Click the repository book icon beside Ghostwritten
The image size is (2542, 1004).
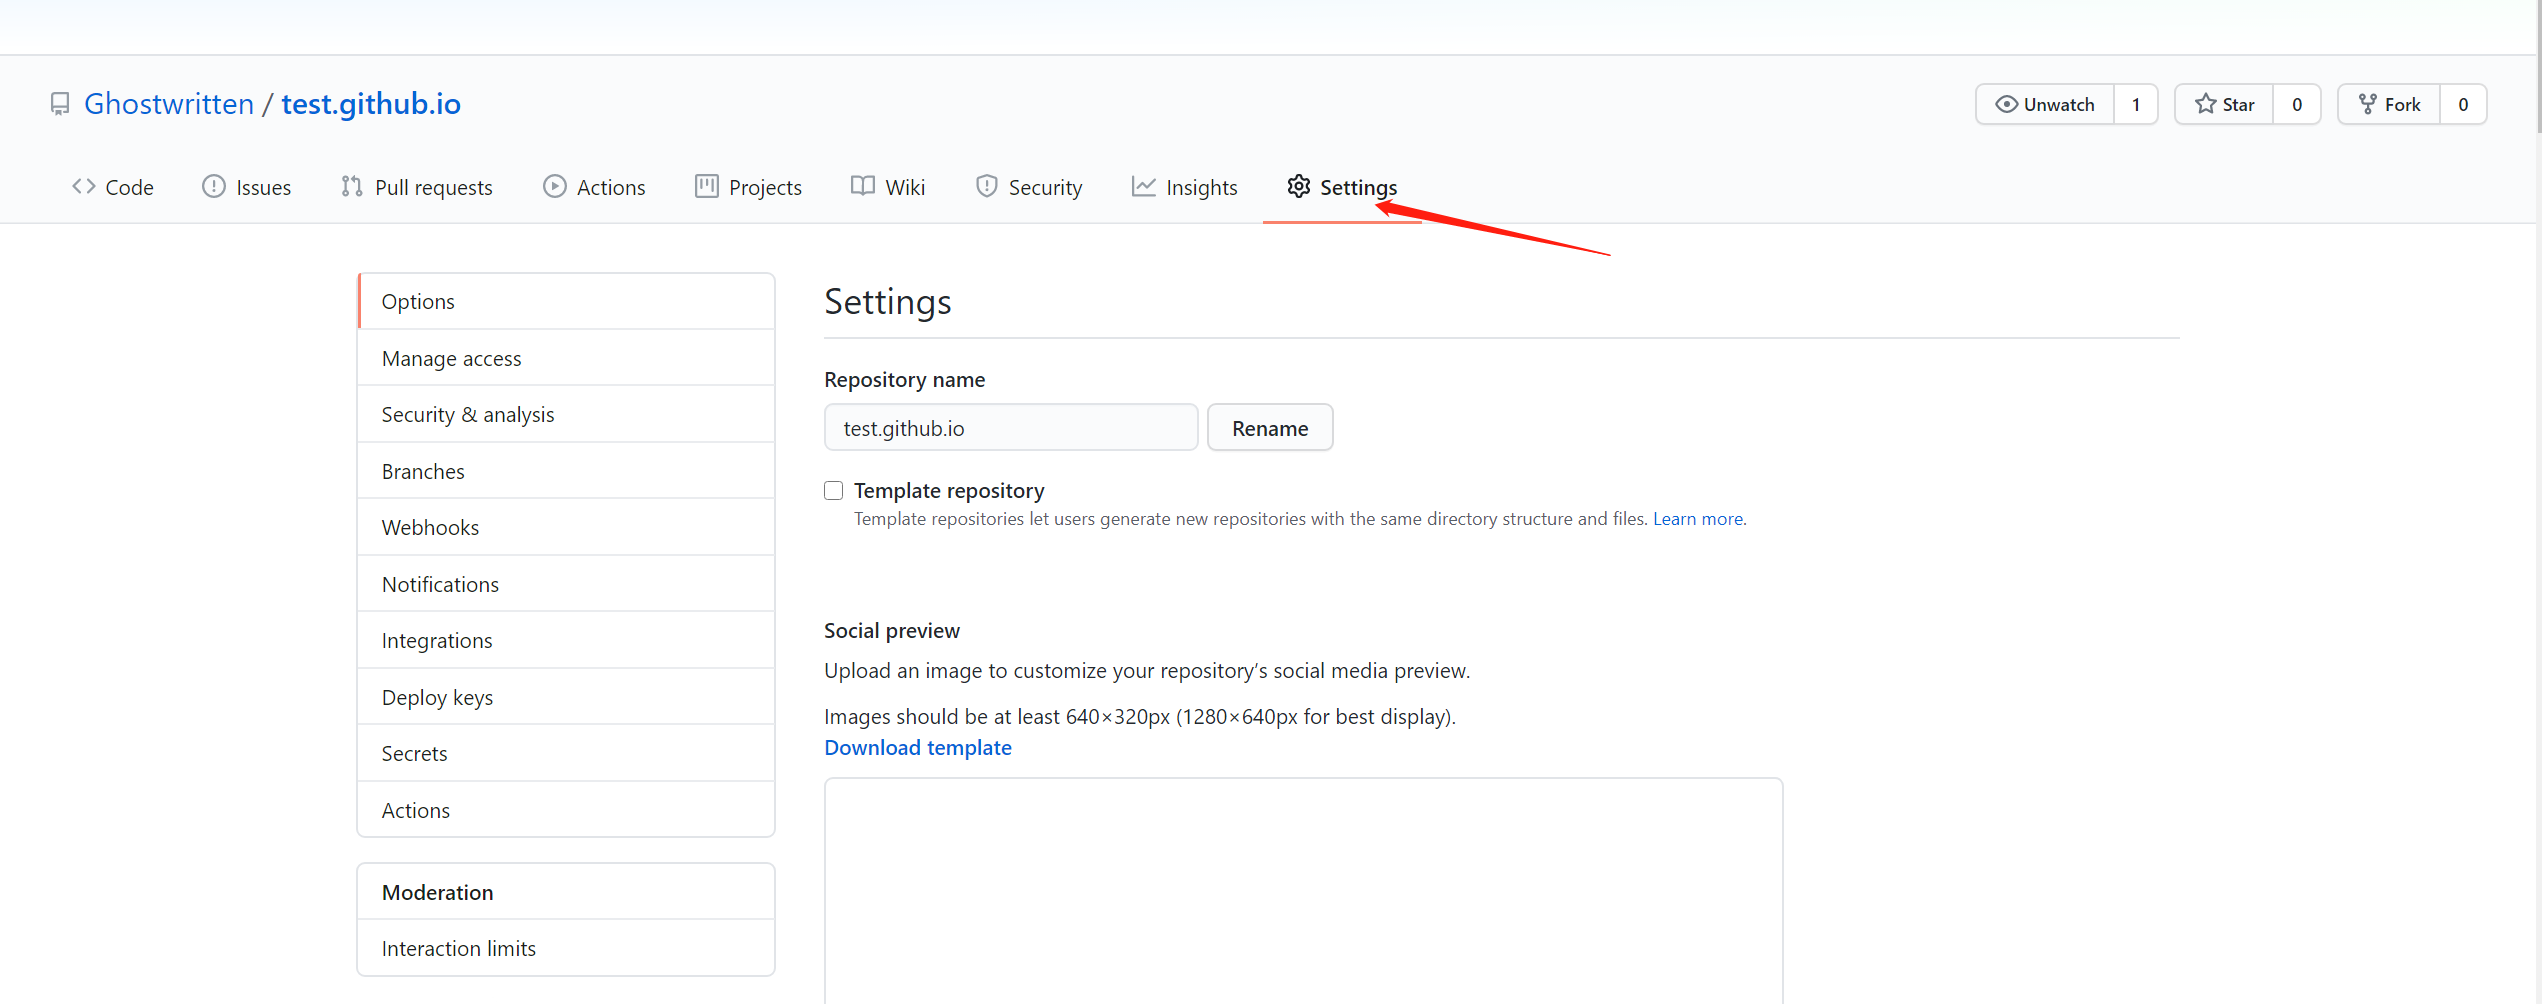coord(60,104)
